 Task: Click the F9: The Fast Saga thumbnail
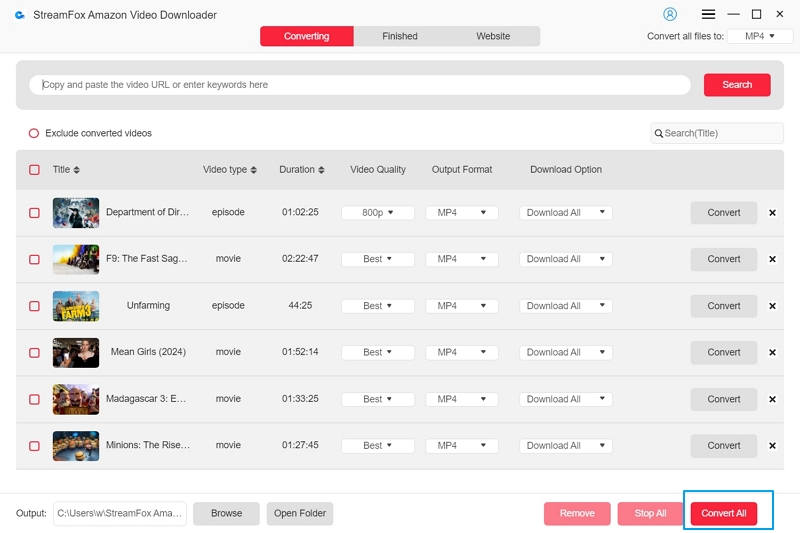(76, 260)
